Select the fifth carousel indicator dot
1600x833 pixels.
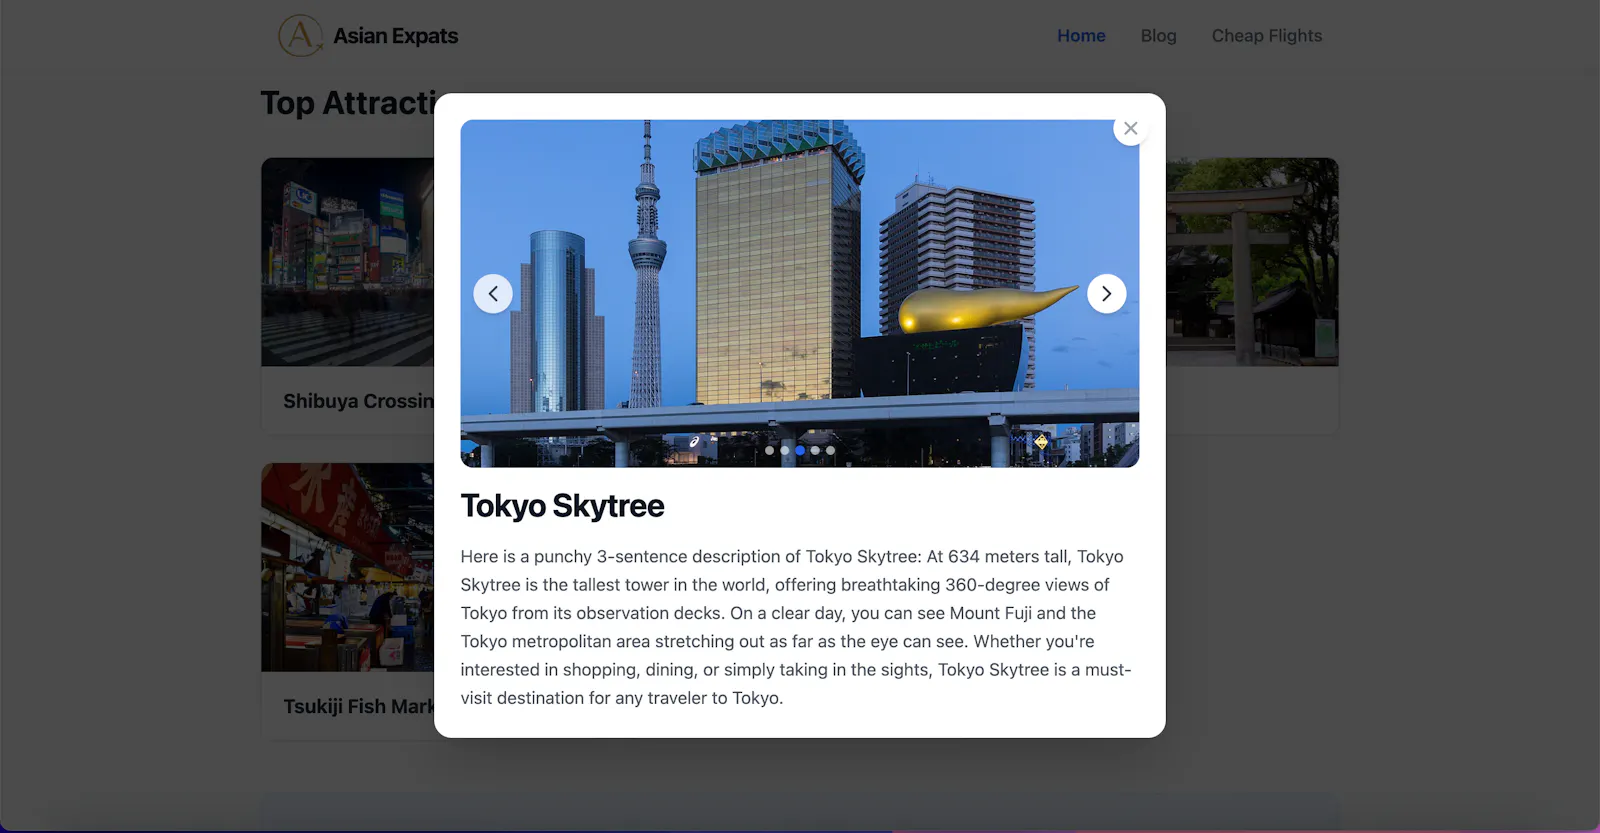[x=830, y=450]
